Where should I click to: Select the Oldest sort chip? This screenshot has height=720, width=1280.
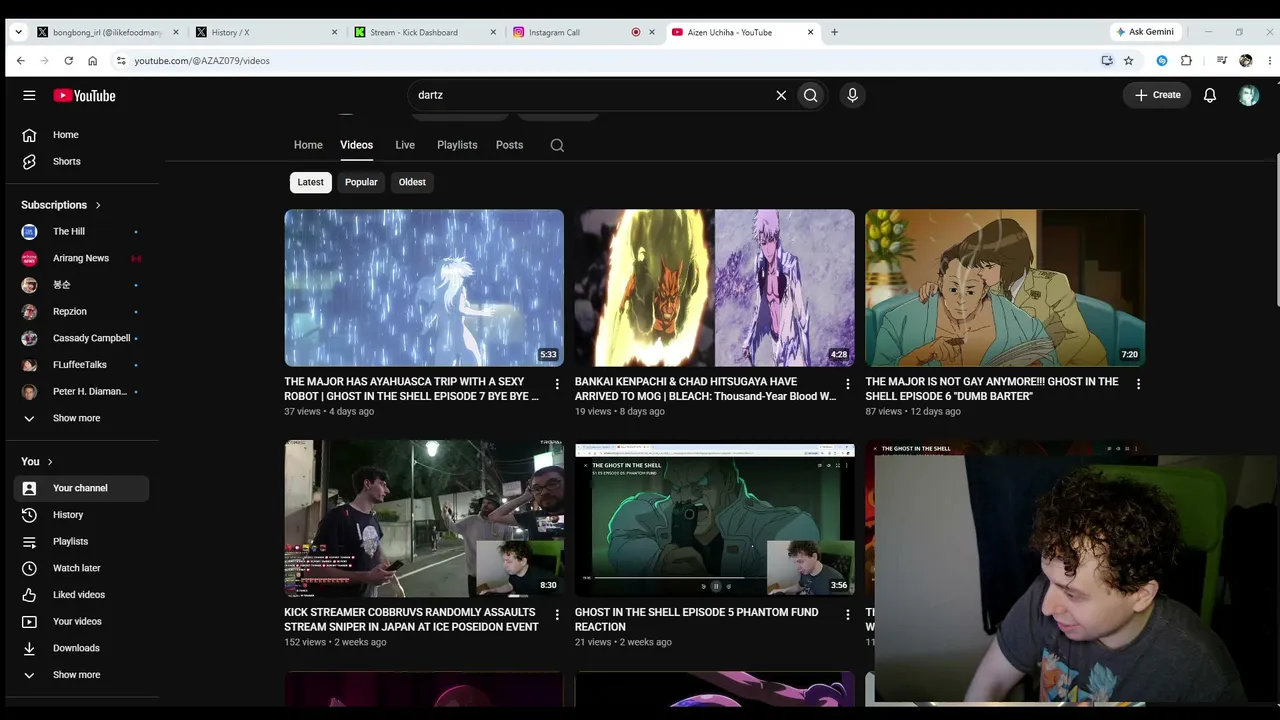[x=412, y=182]
